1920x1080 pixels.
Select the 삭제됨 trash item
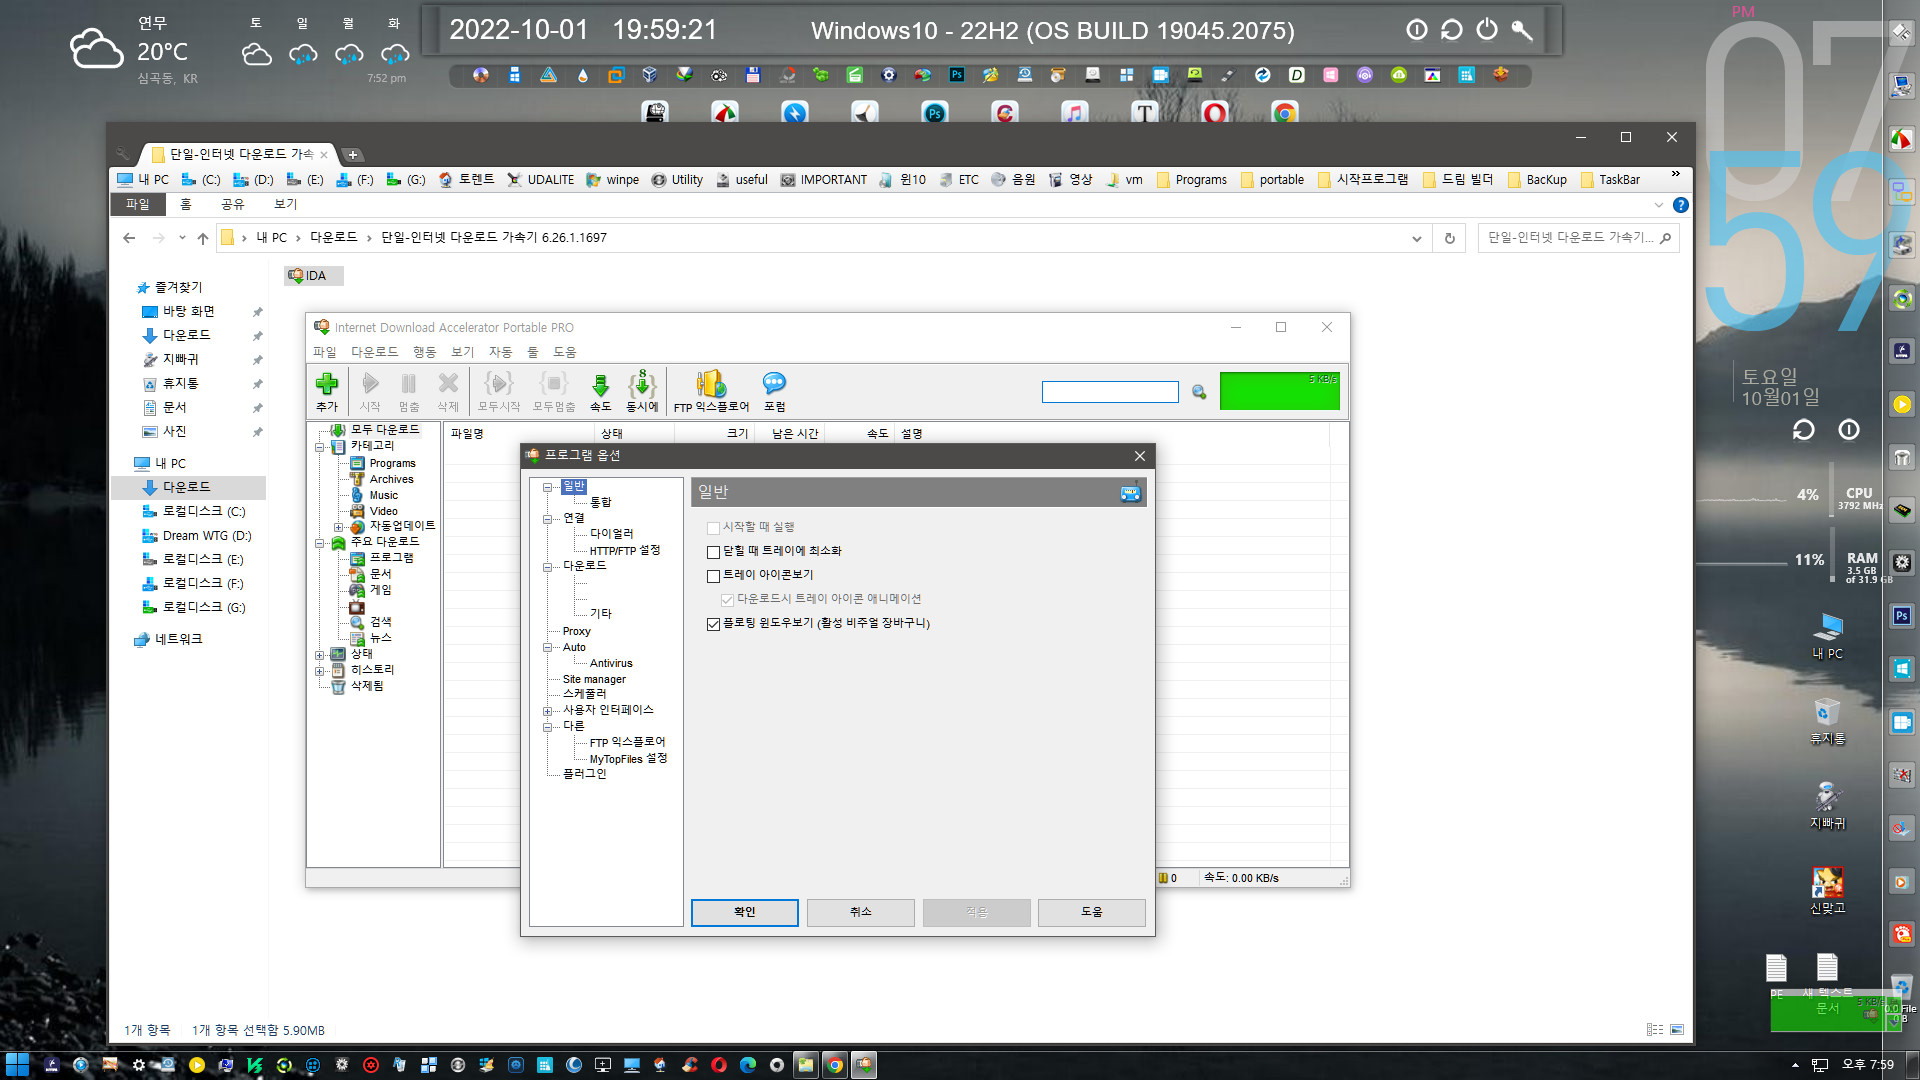point(366,686)
